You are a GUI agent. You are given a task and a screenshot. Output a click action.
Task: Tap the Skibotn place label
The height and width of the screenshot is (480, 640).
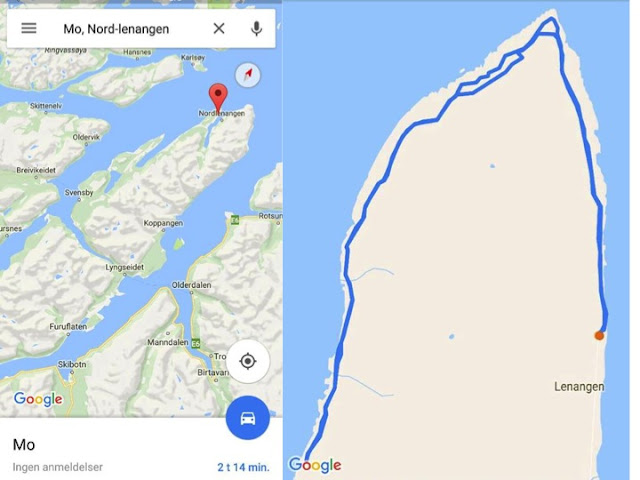72,364
